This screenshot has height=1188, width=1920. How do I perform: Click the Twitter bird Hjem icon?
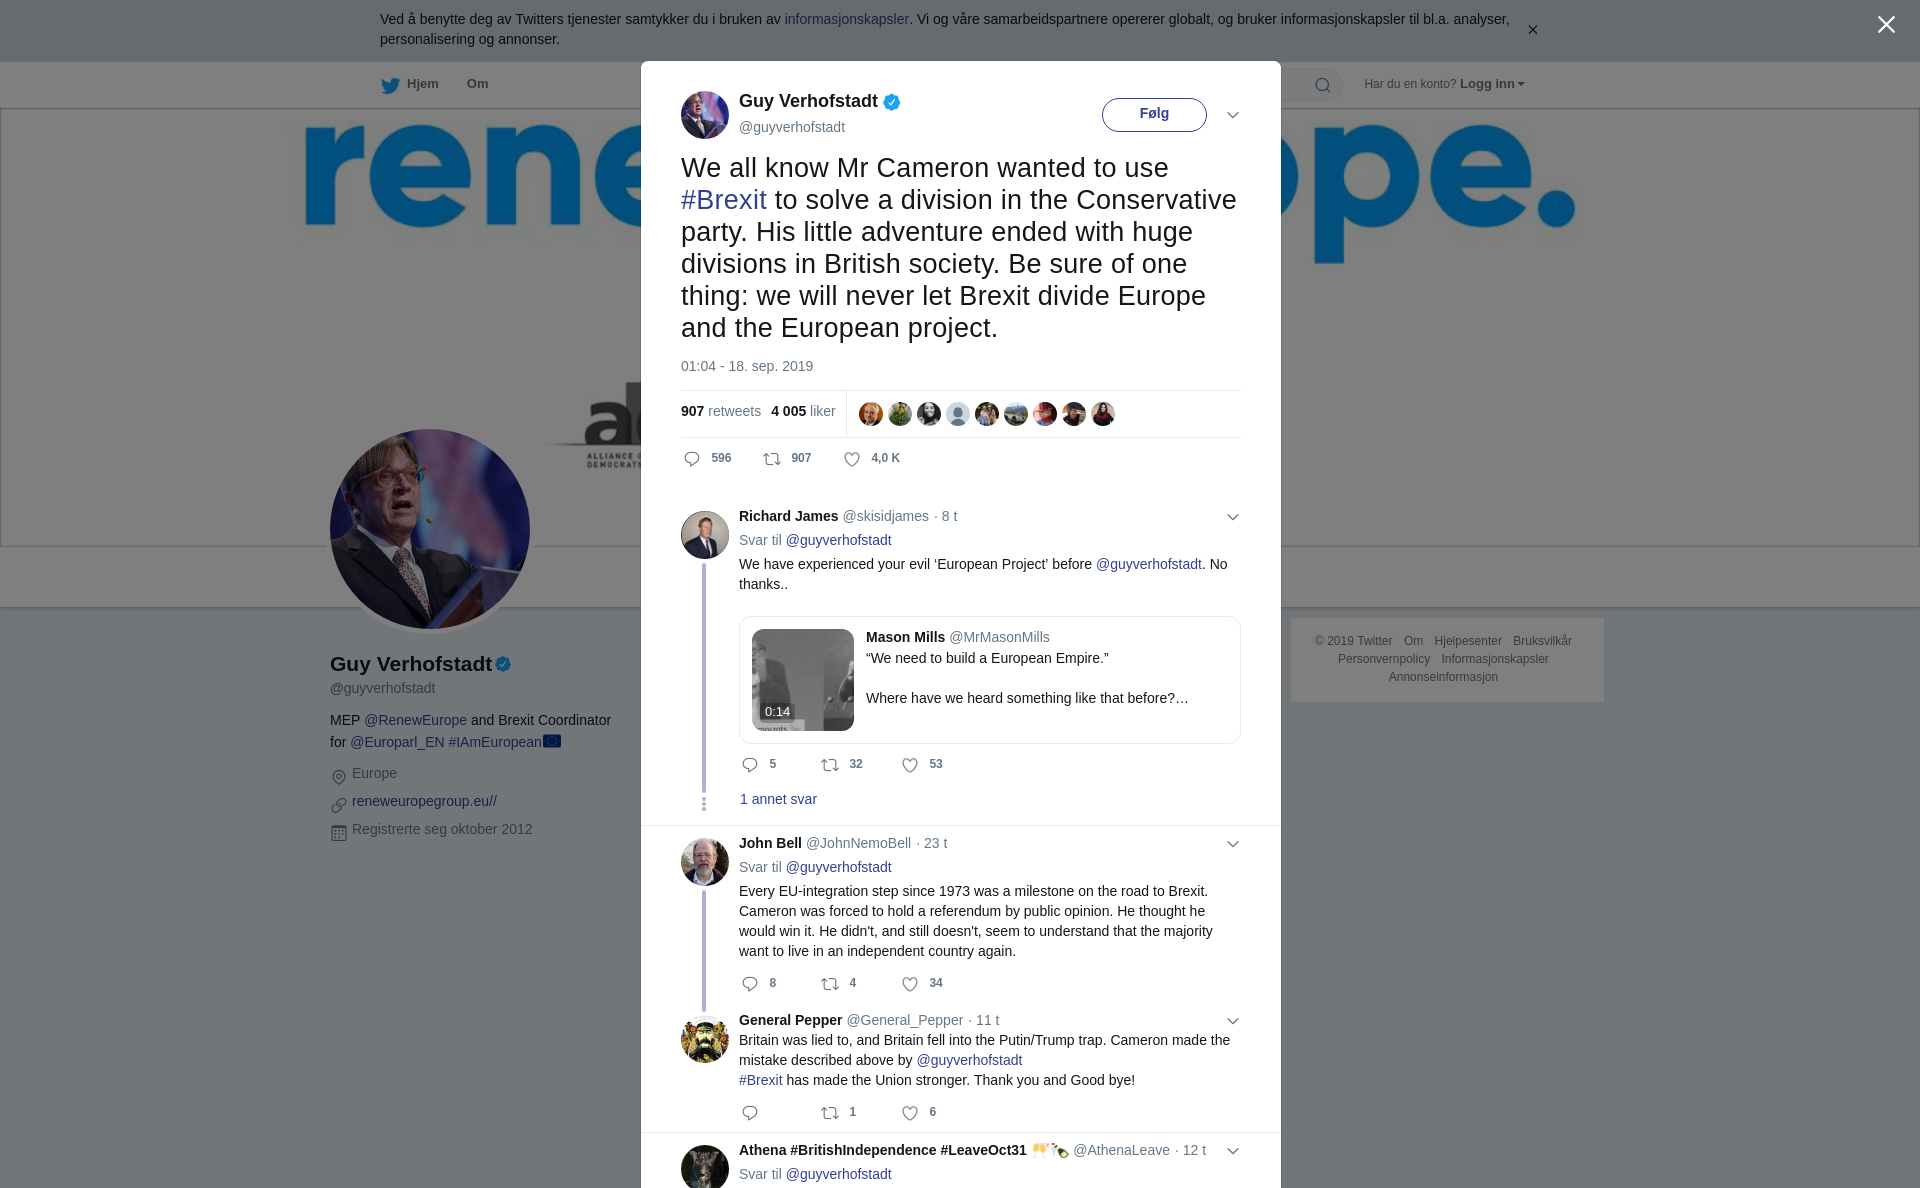pos(390,85)
